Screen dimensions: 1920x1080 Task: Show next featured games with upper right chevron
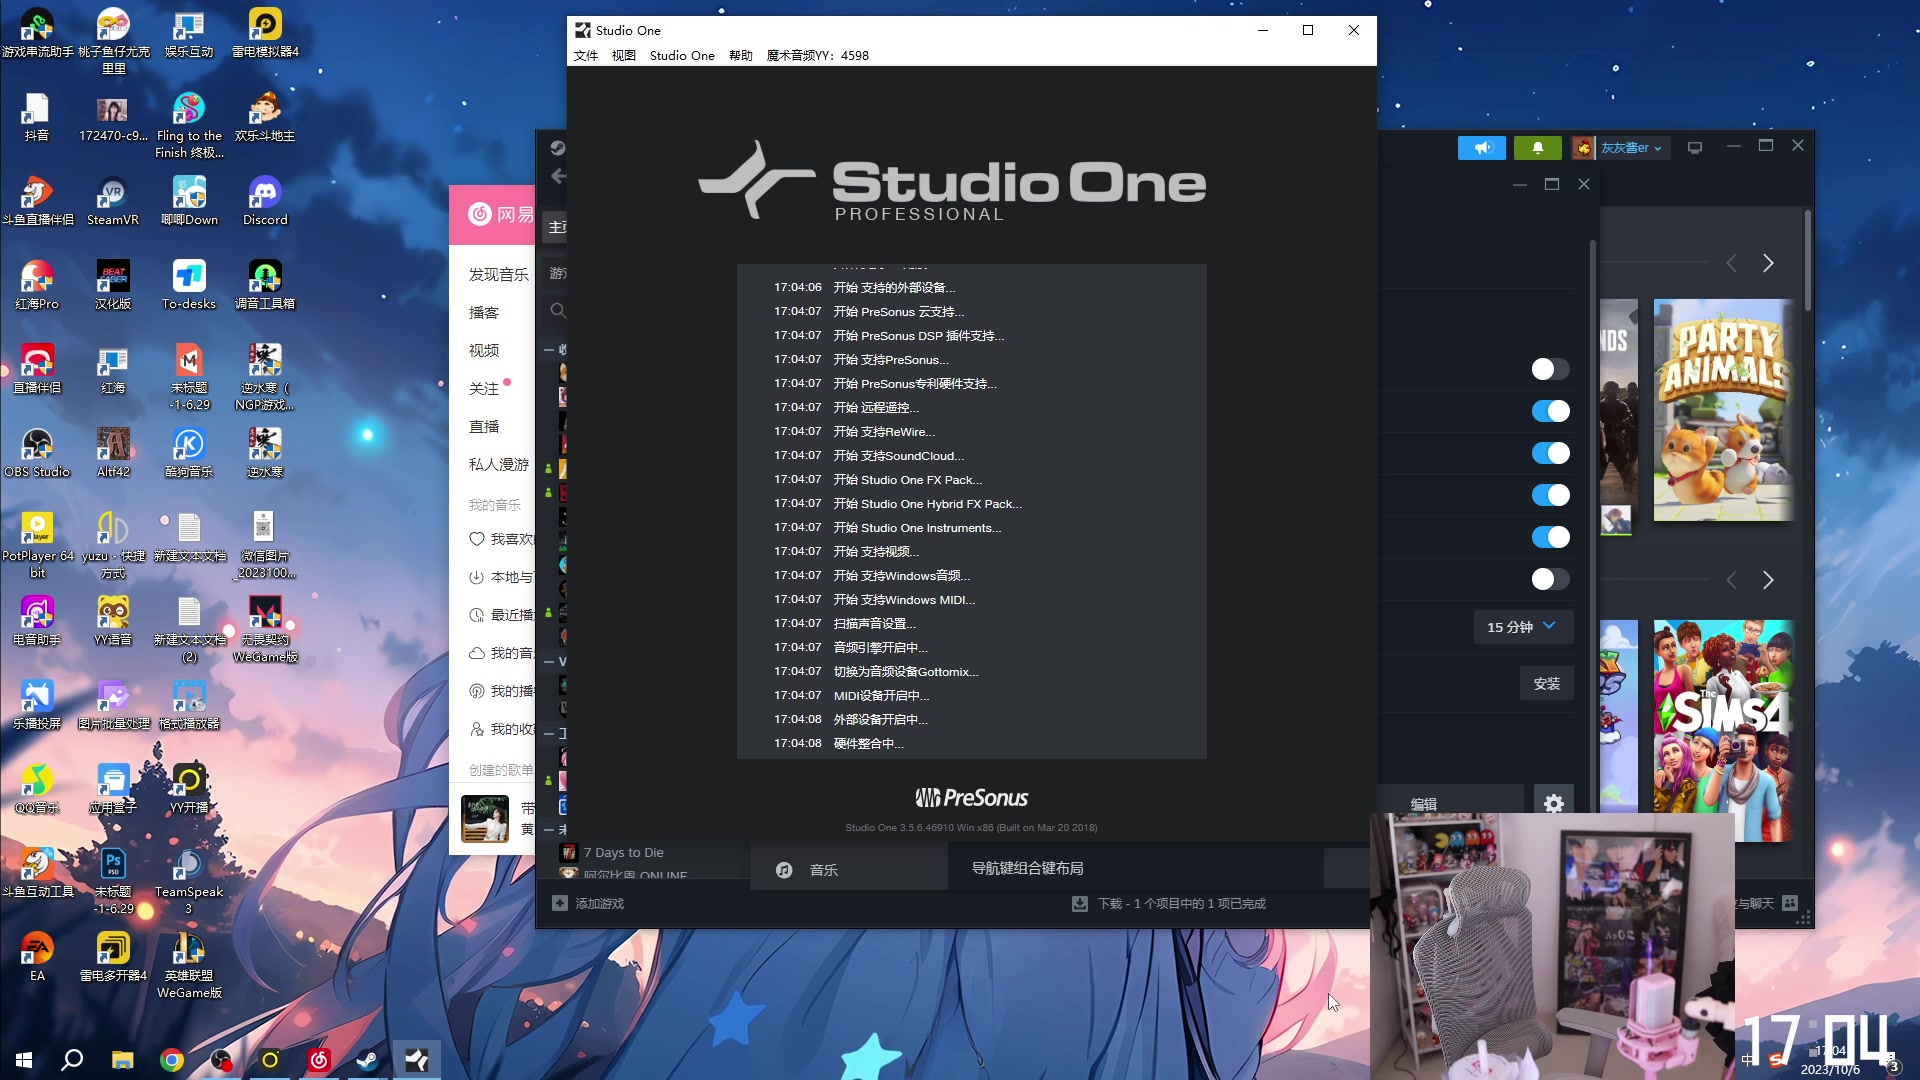1768,263
